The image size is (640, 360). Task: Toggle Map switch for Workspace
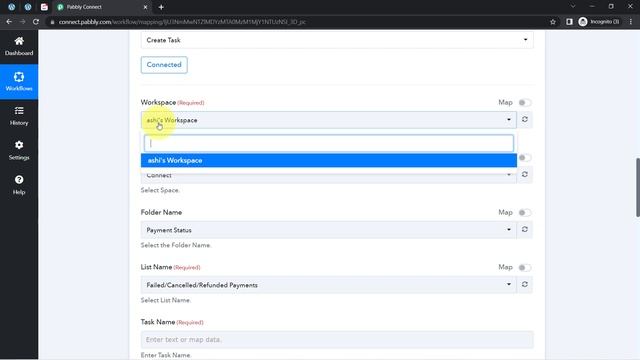click(524, 102)
